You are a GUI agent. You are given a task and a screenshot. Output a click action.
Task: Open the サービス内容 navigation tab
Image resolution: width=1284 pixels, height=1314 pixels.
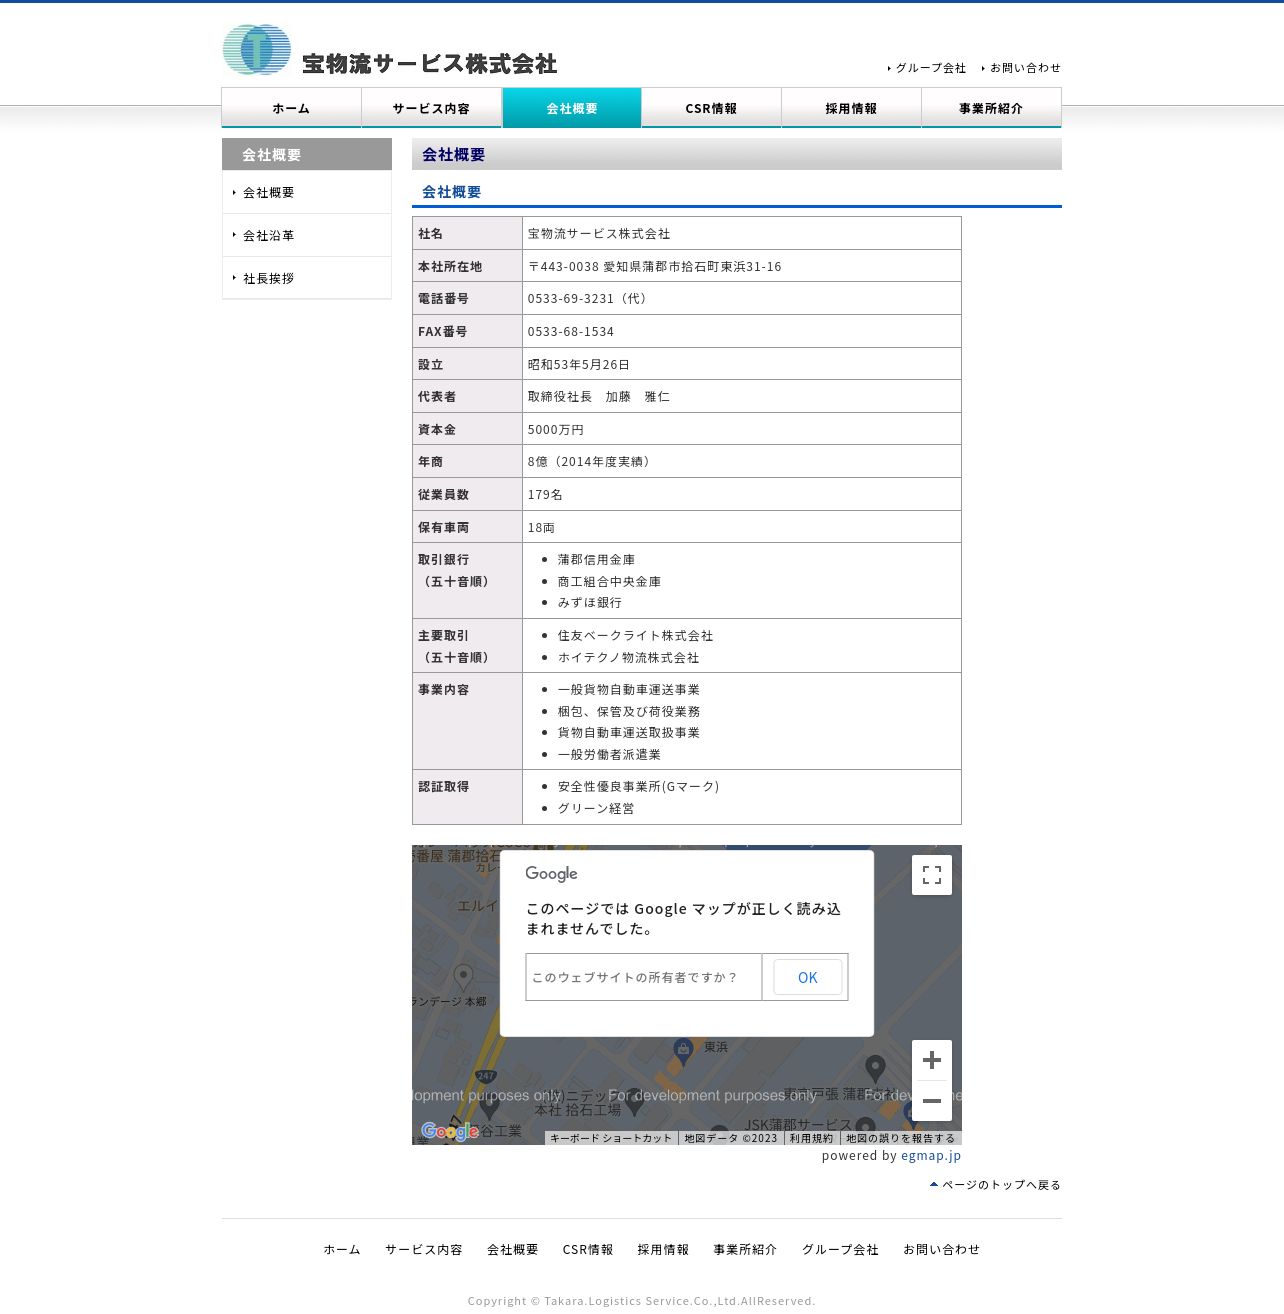tap(431, 108)
